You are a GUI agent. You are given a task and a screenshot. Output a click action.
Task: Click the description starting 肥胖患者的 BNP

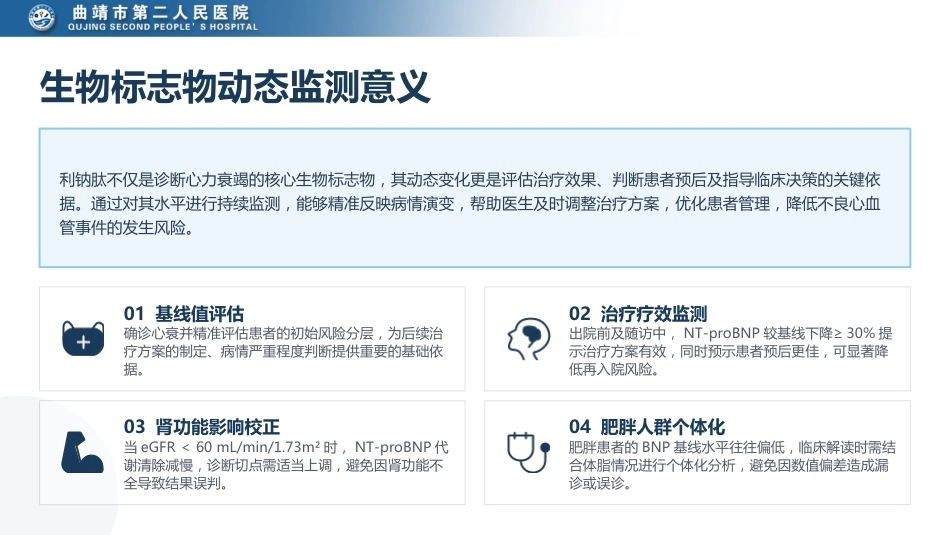(x=732, y=465)
